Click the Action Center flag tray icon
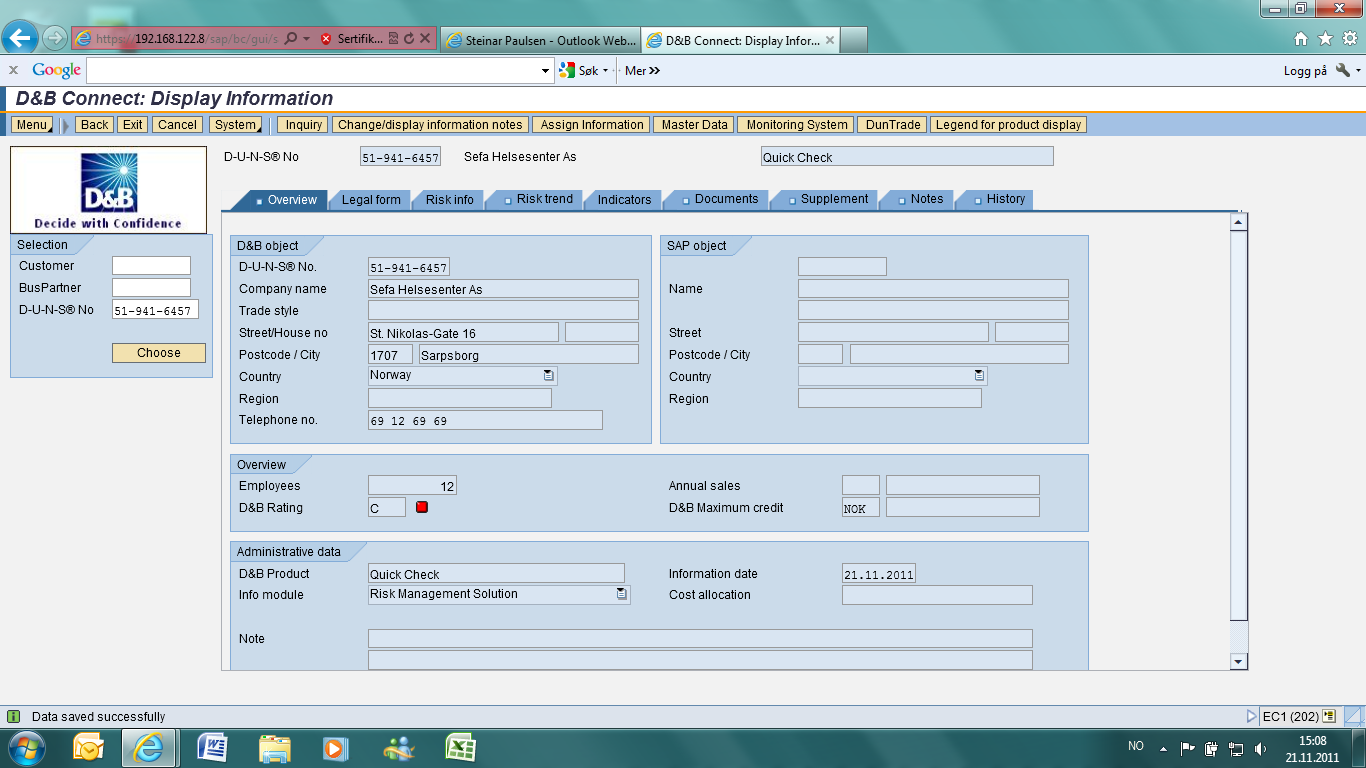 (x=1188, y=748)
